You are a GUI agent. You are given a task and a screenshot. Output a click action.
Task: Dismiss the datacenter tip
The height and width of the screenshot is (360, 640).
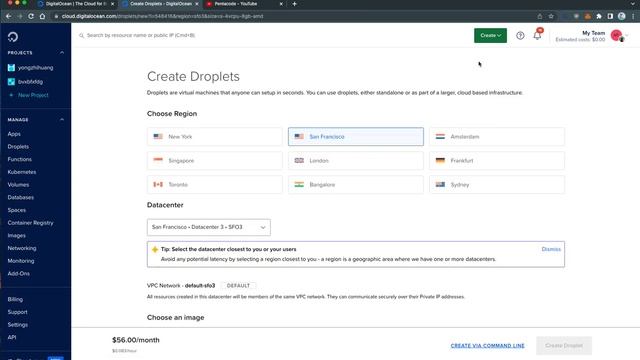(x=551, y=249)
